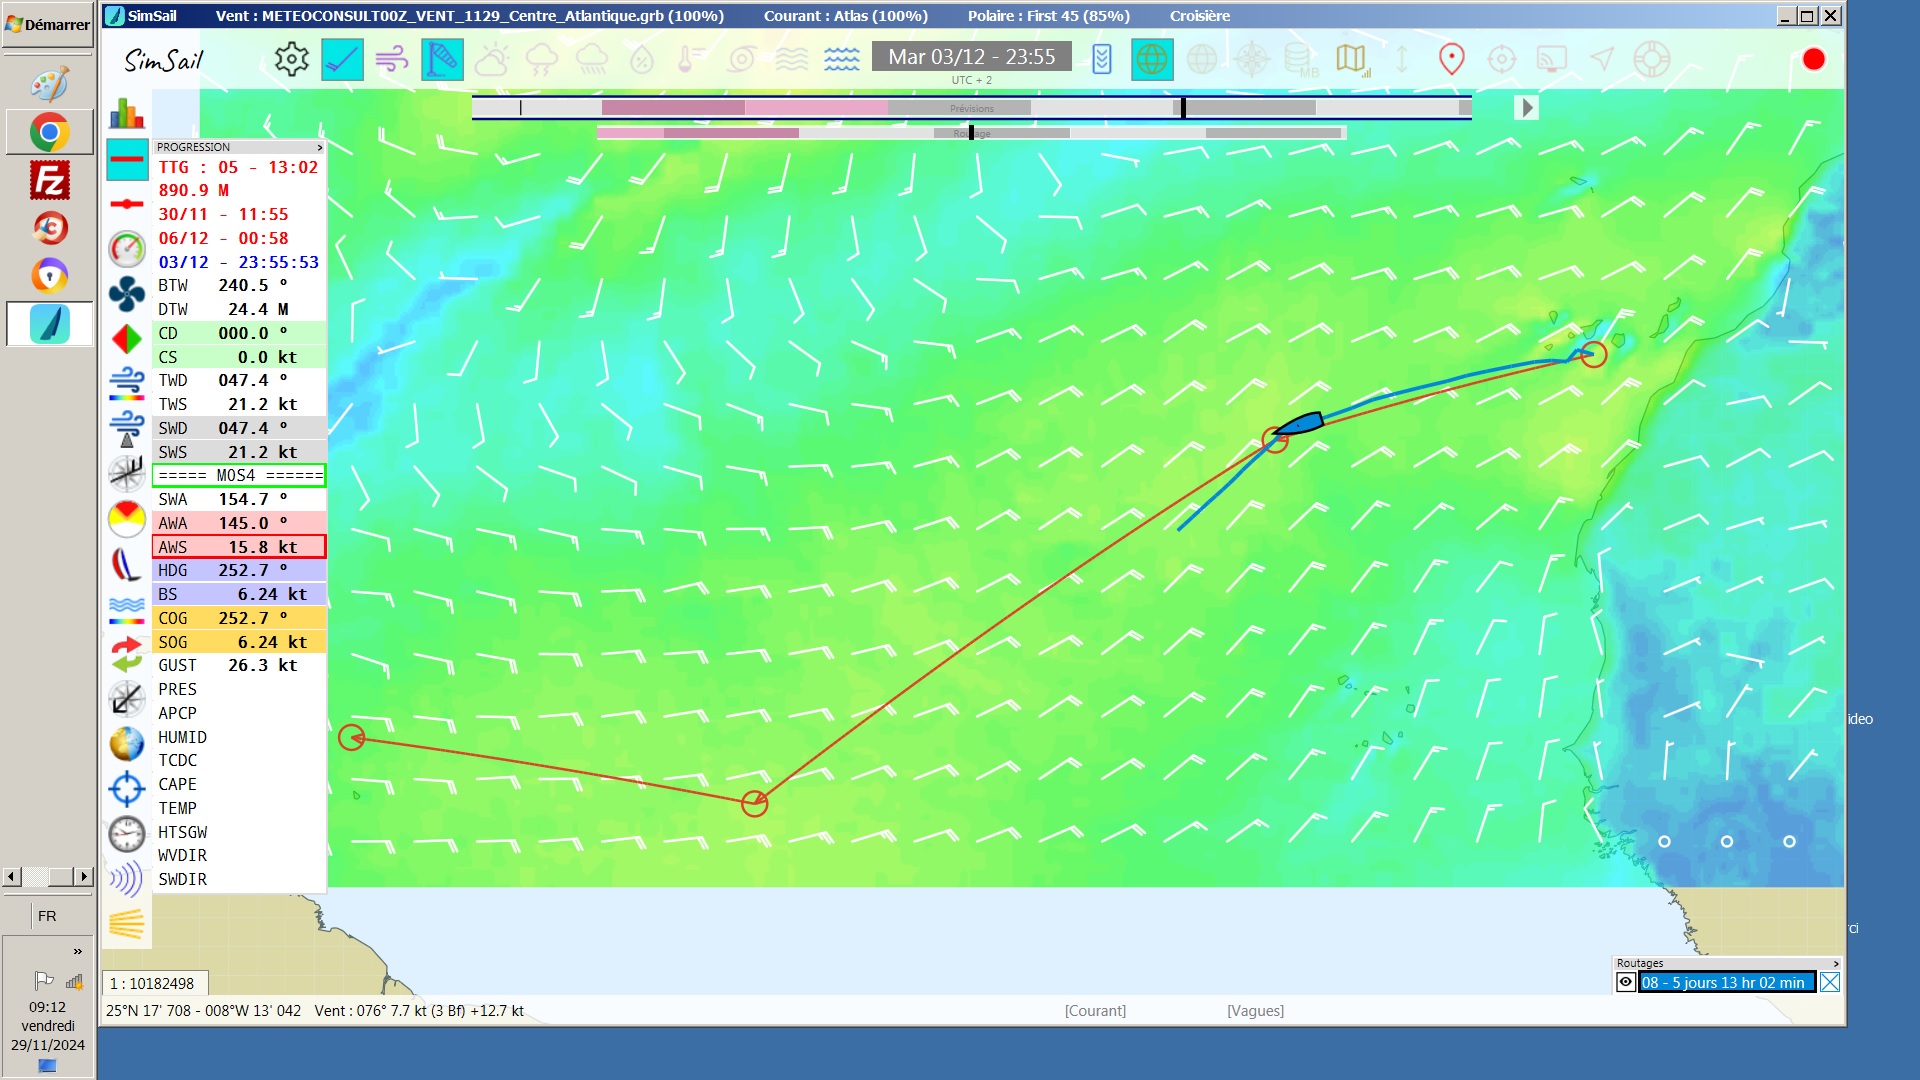This screenshot has width=1920, height=1080.
Task: Click the propeller fan sidebar icon
Action: 127,294
